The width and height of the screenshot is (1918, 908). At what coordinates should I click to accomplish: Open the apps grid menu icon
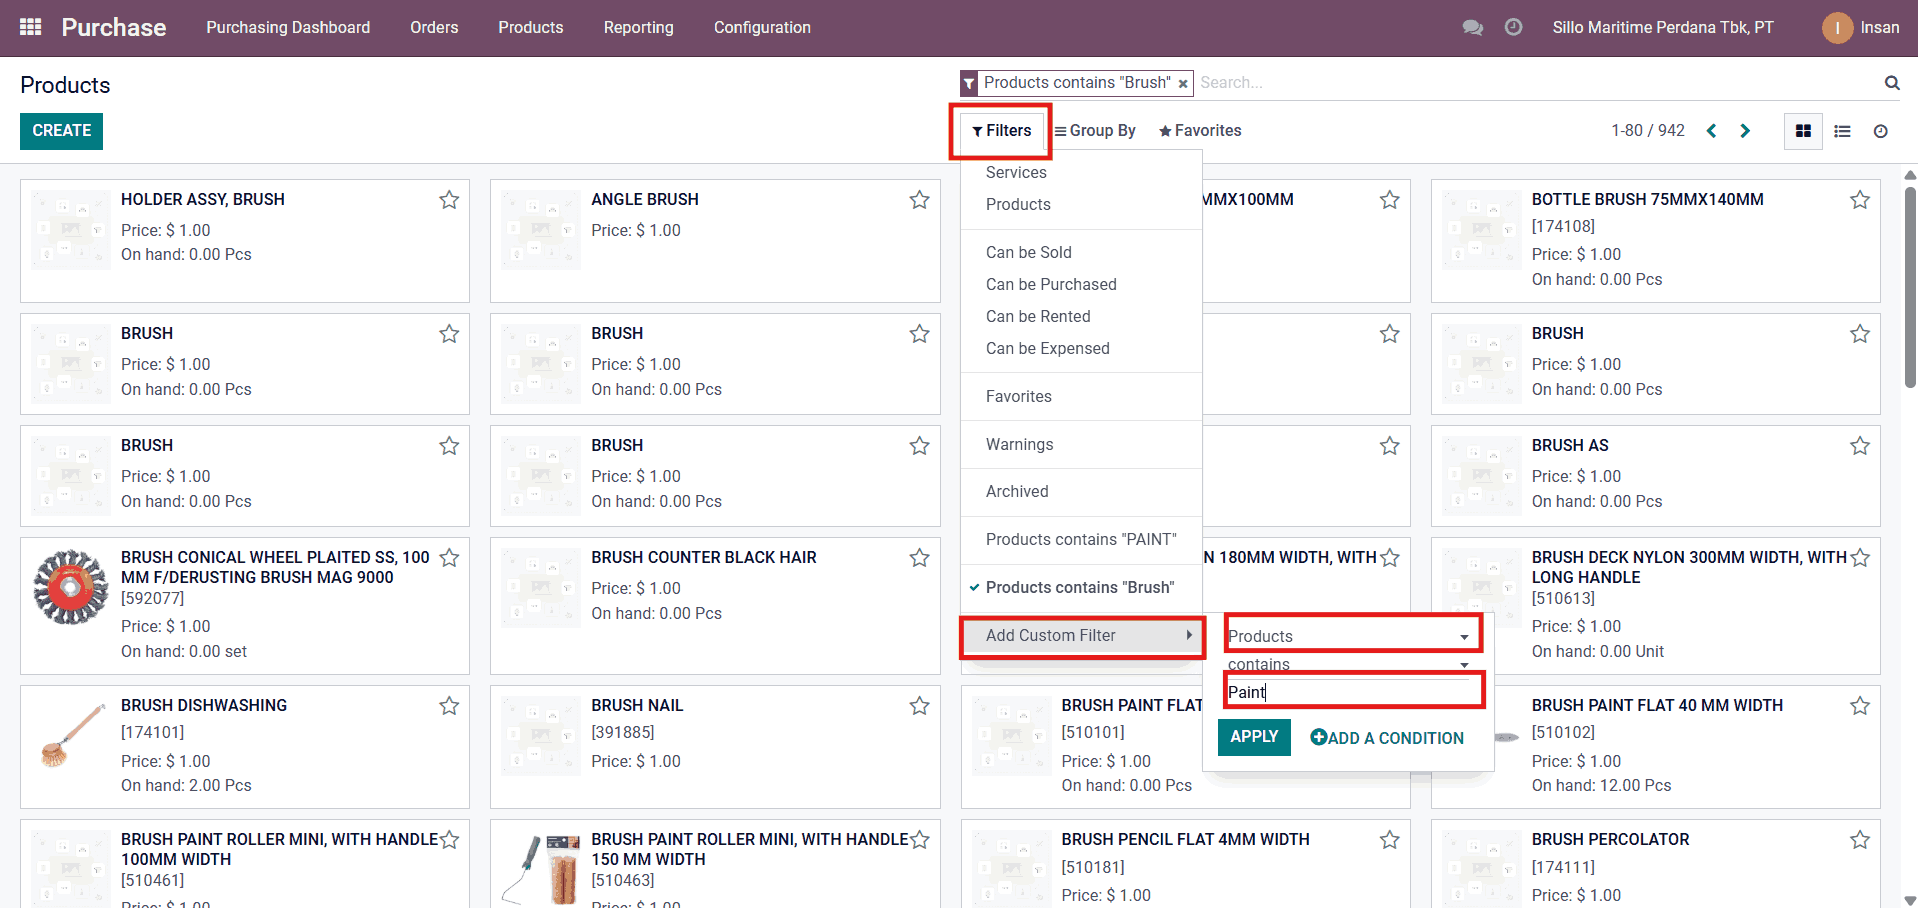pos(31,27)
